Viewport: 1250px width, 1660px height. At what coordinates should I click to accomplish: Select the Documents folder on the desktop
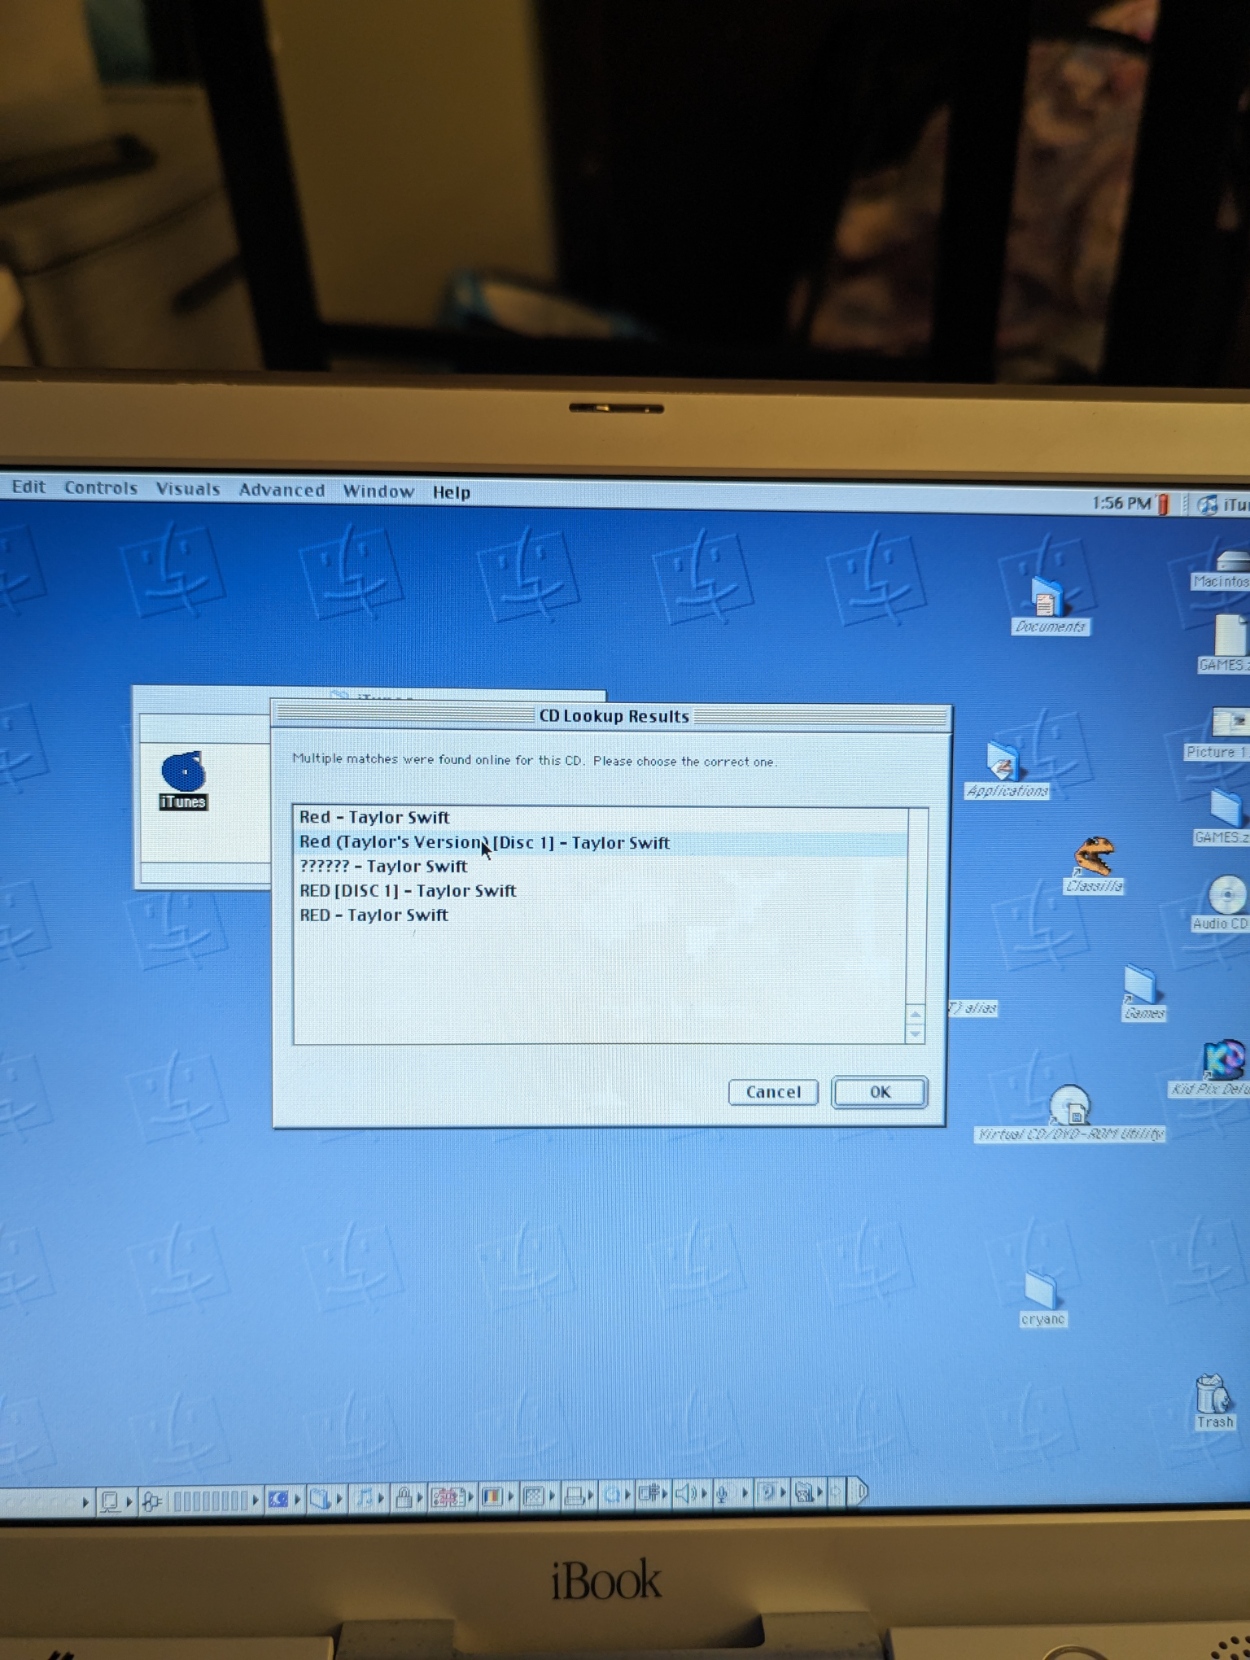1048,606
